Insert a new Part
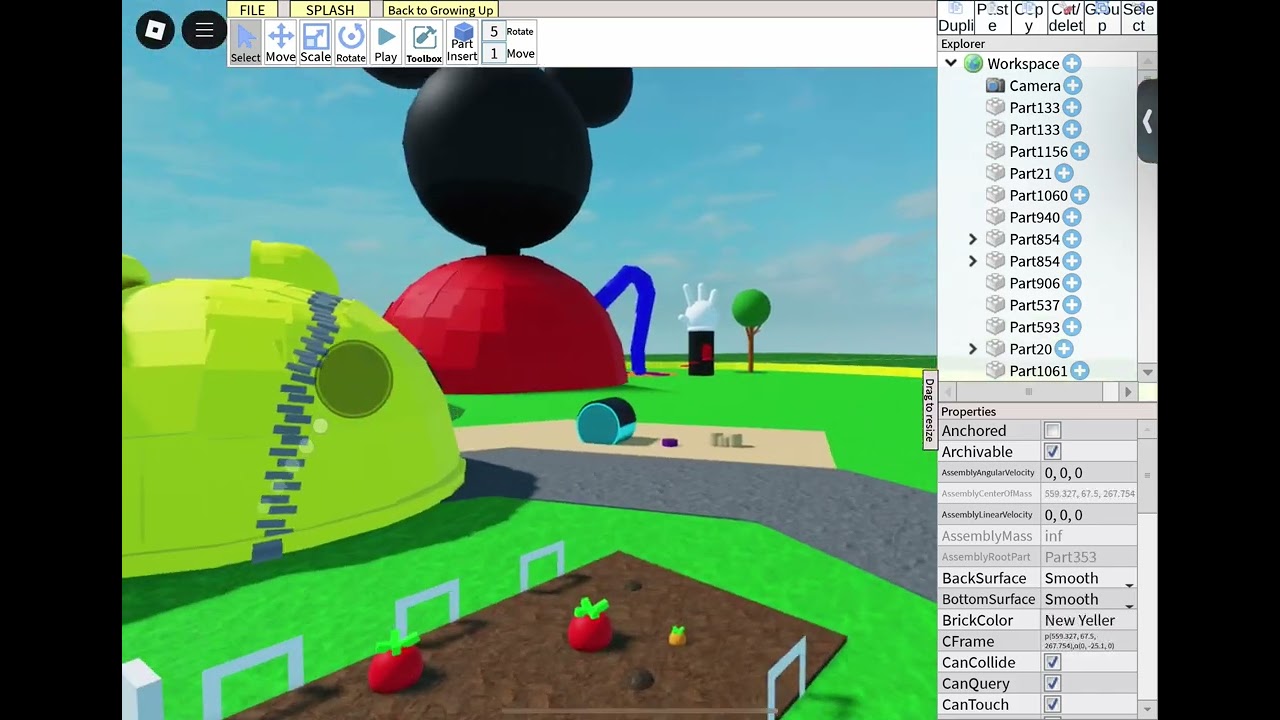 click(x=462, y=43)
